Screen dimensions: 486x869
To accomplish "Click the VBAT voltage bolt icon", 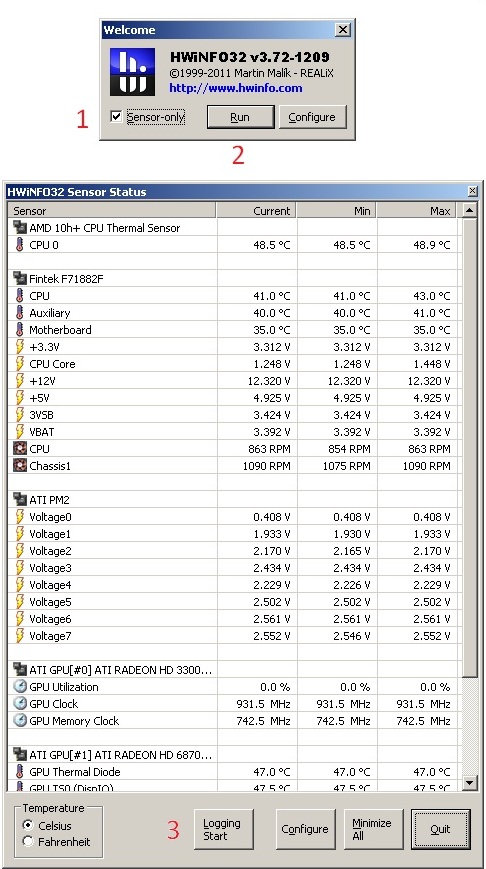I will 20,432.
